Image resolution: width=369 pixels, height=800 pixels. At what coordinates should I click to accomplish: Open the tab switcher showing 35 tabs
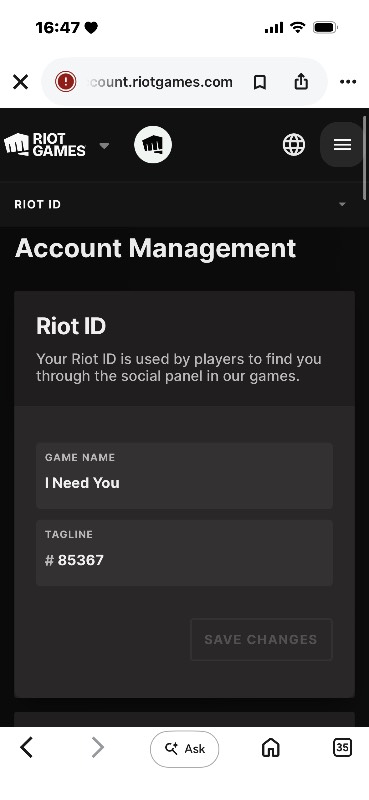(342, 747)
